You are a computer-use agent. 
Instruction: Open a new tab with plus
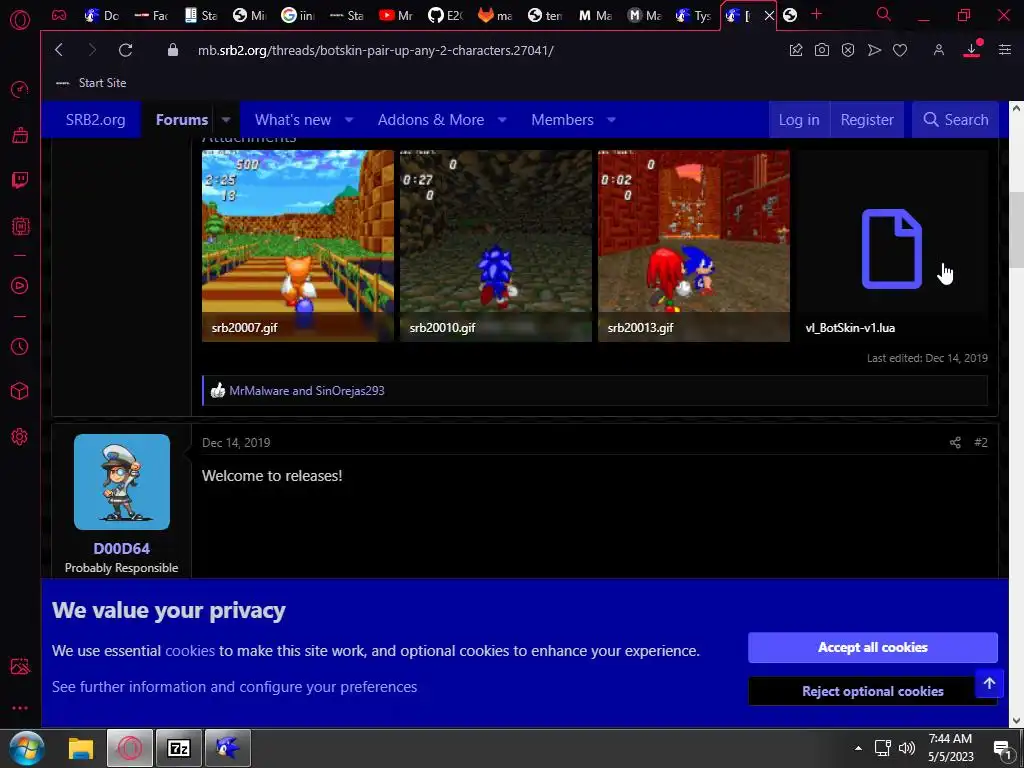click(x=816, y=14)
